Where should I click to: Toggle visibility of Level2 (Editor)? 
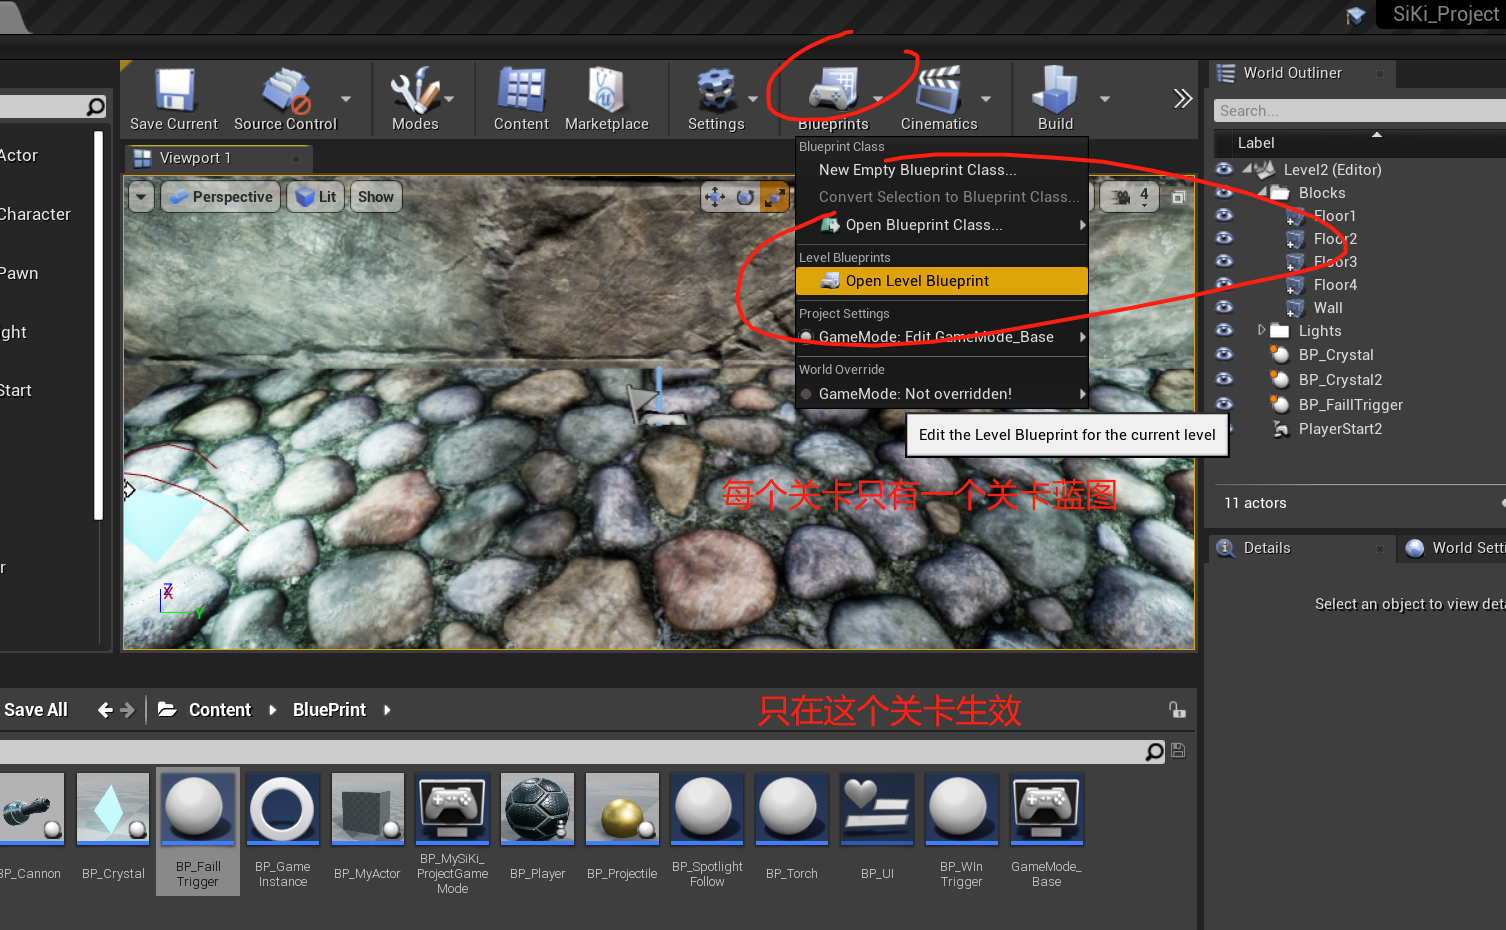coord(1224,169)
